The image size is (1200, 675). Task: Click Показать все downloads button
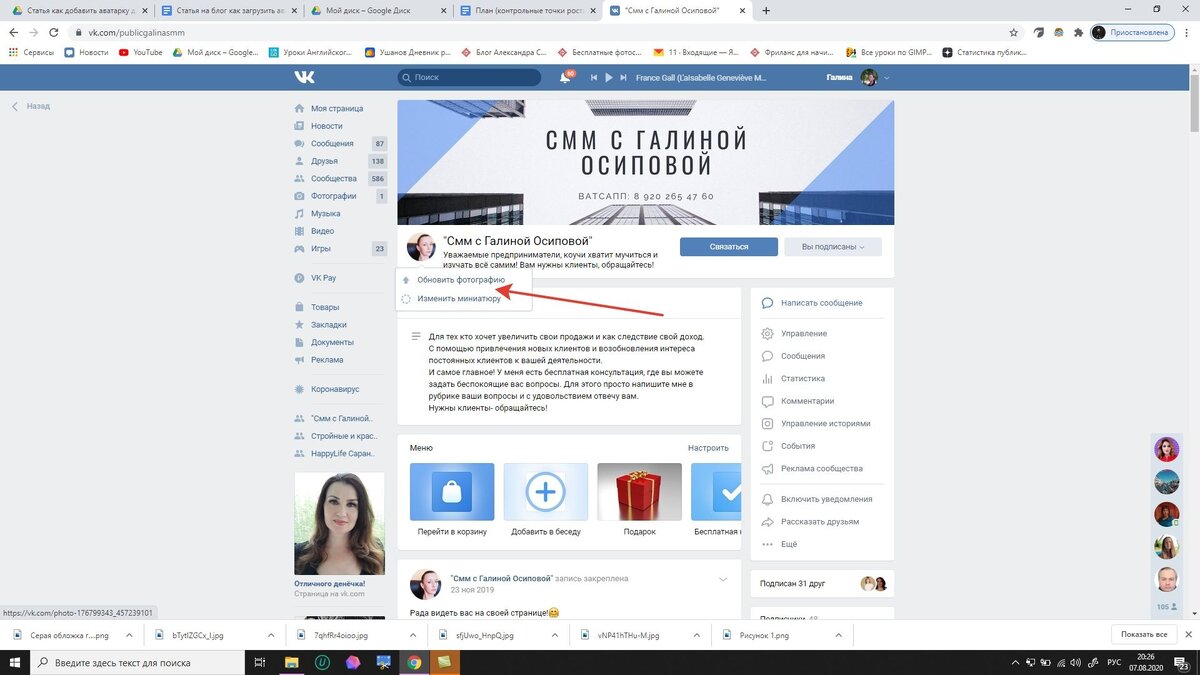1144,635
